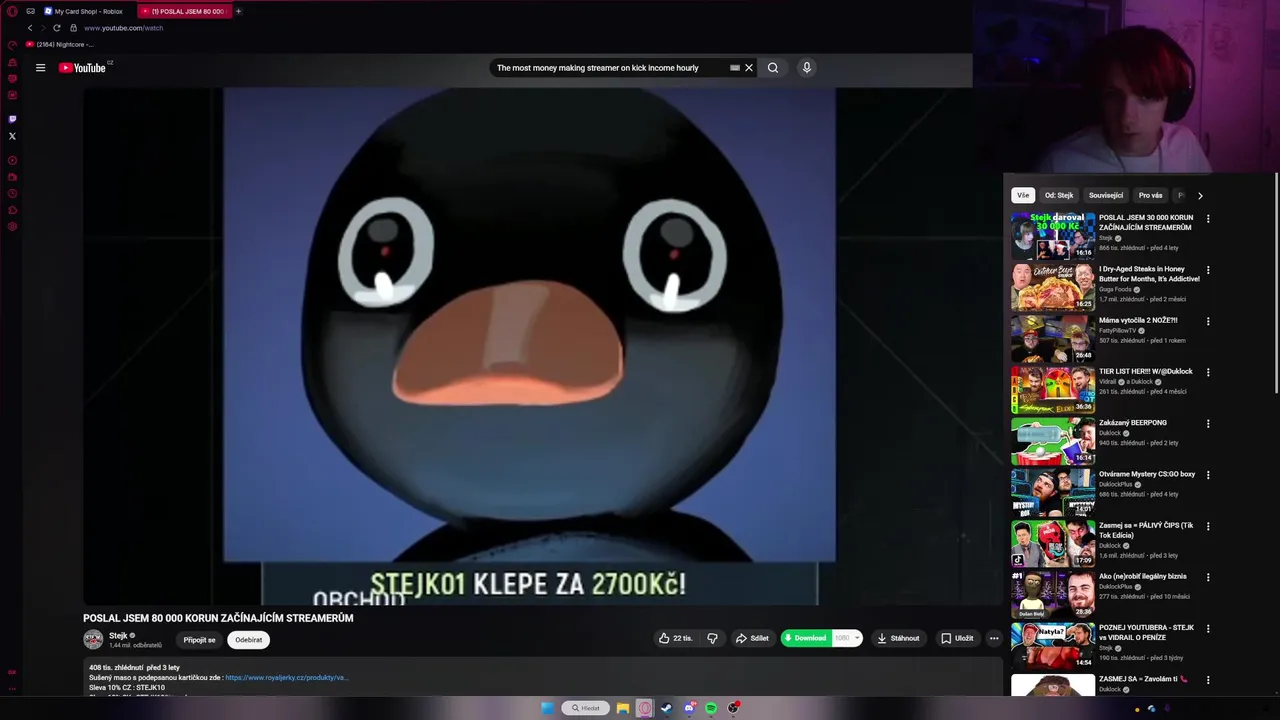
Task: Open the TIER LIST HER thumbnail
Action: point(1053,389)
